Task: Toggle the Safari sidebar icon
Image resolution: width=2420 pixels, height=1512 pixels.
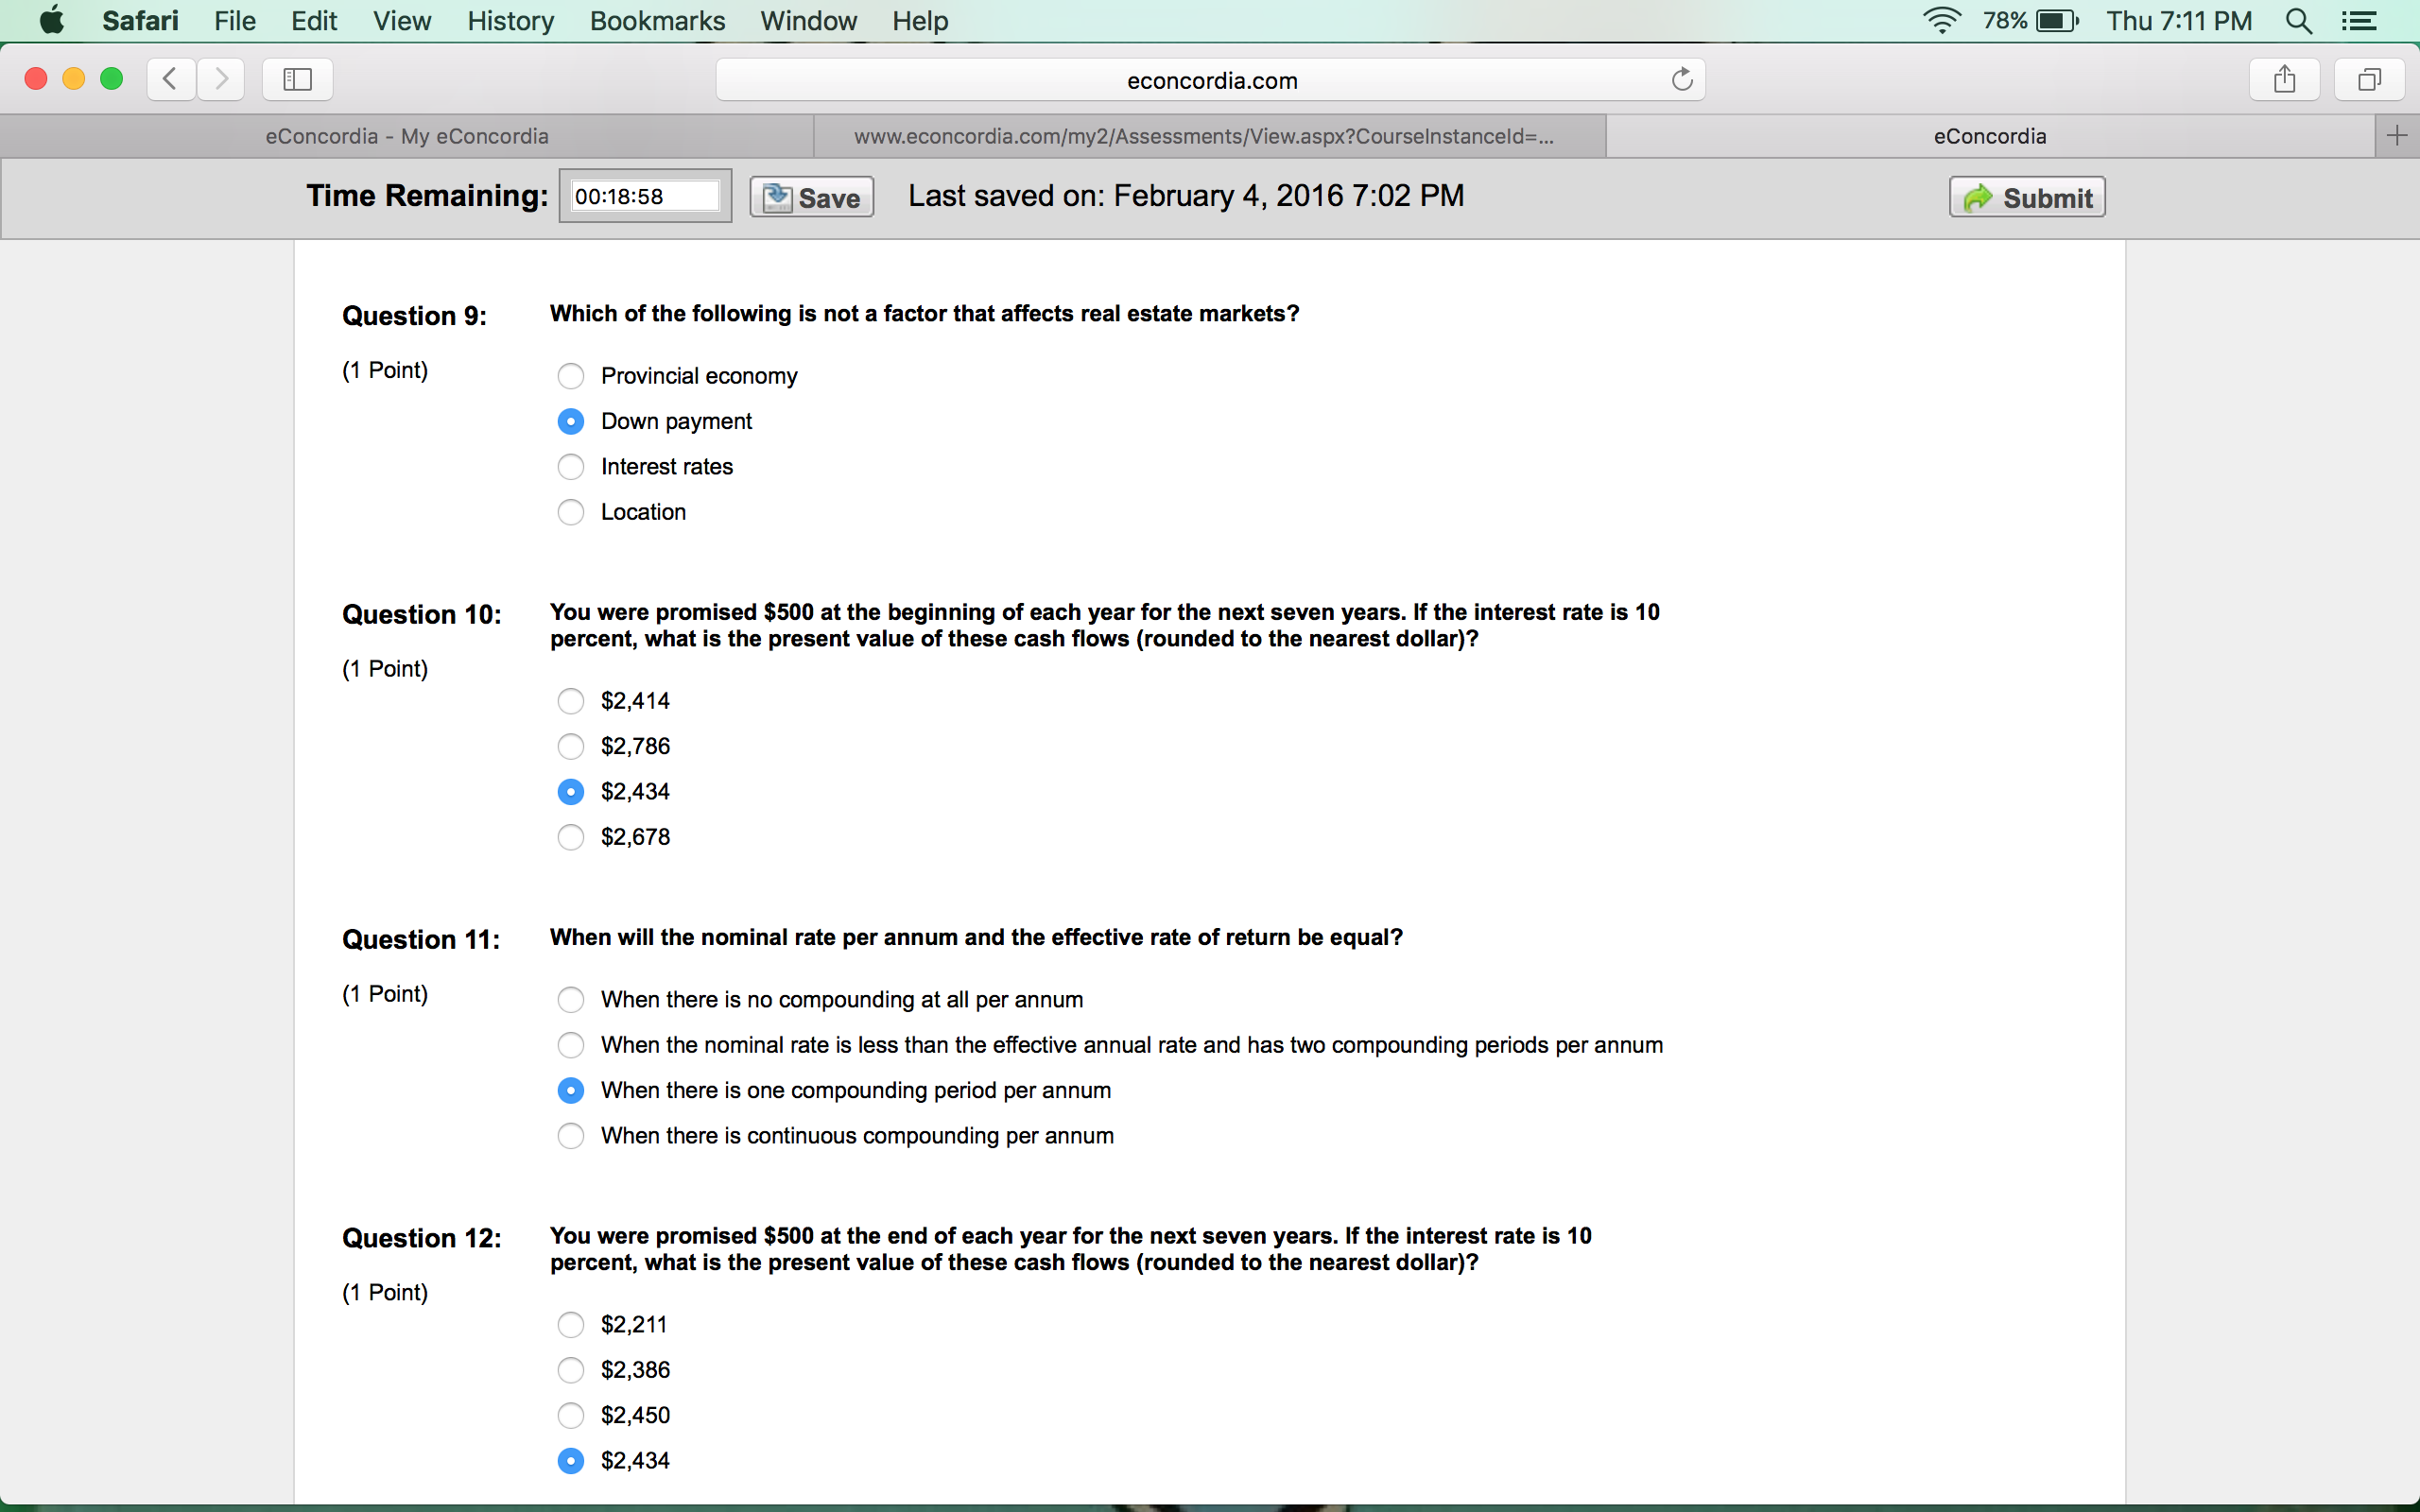Action: coord(297,79)
